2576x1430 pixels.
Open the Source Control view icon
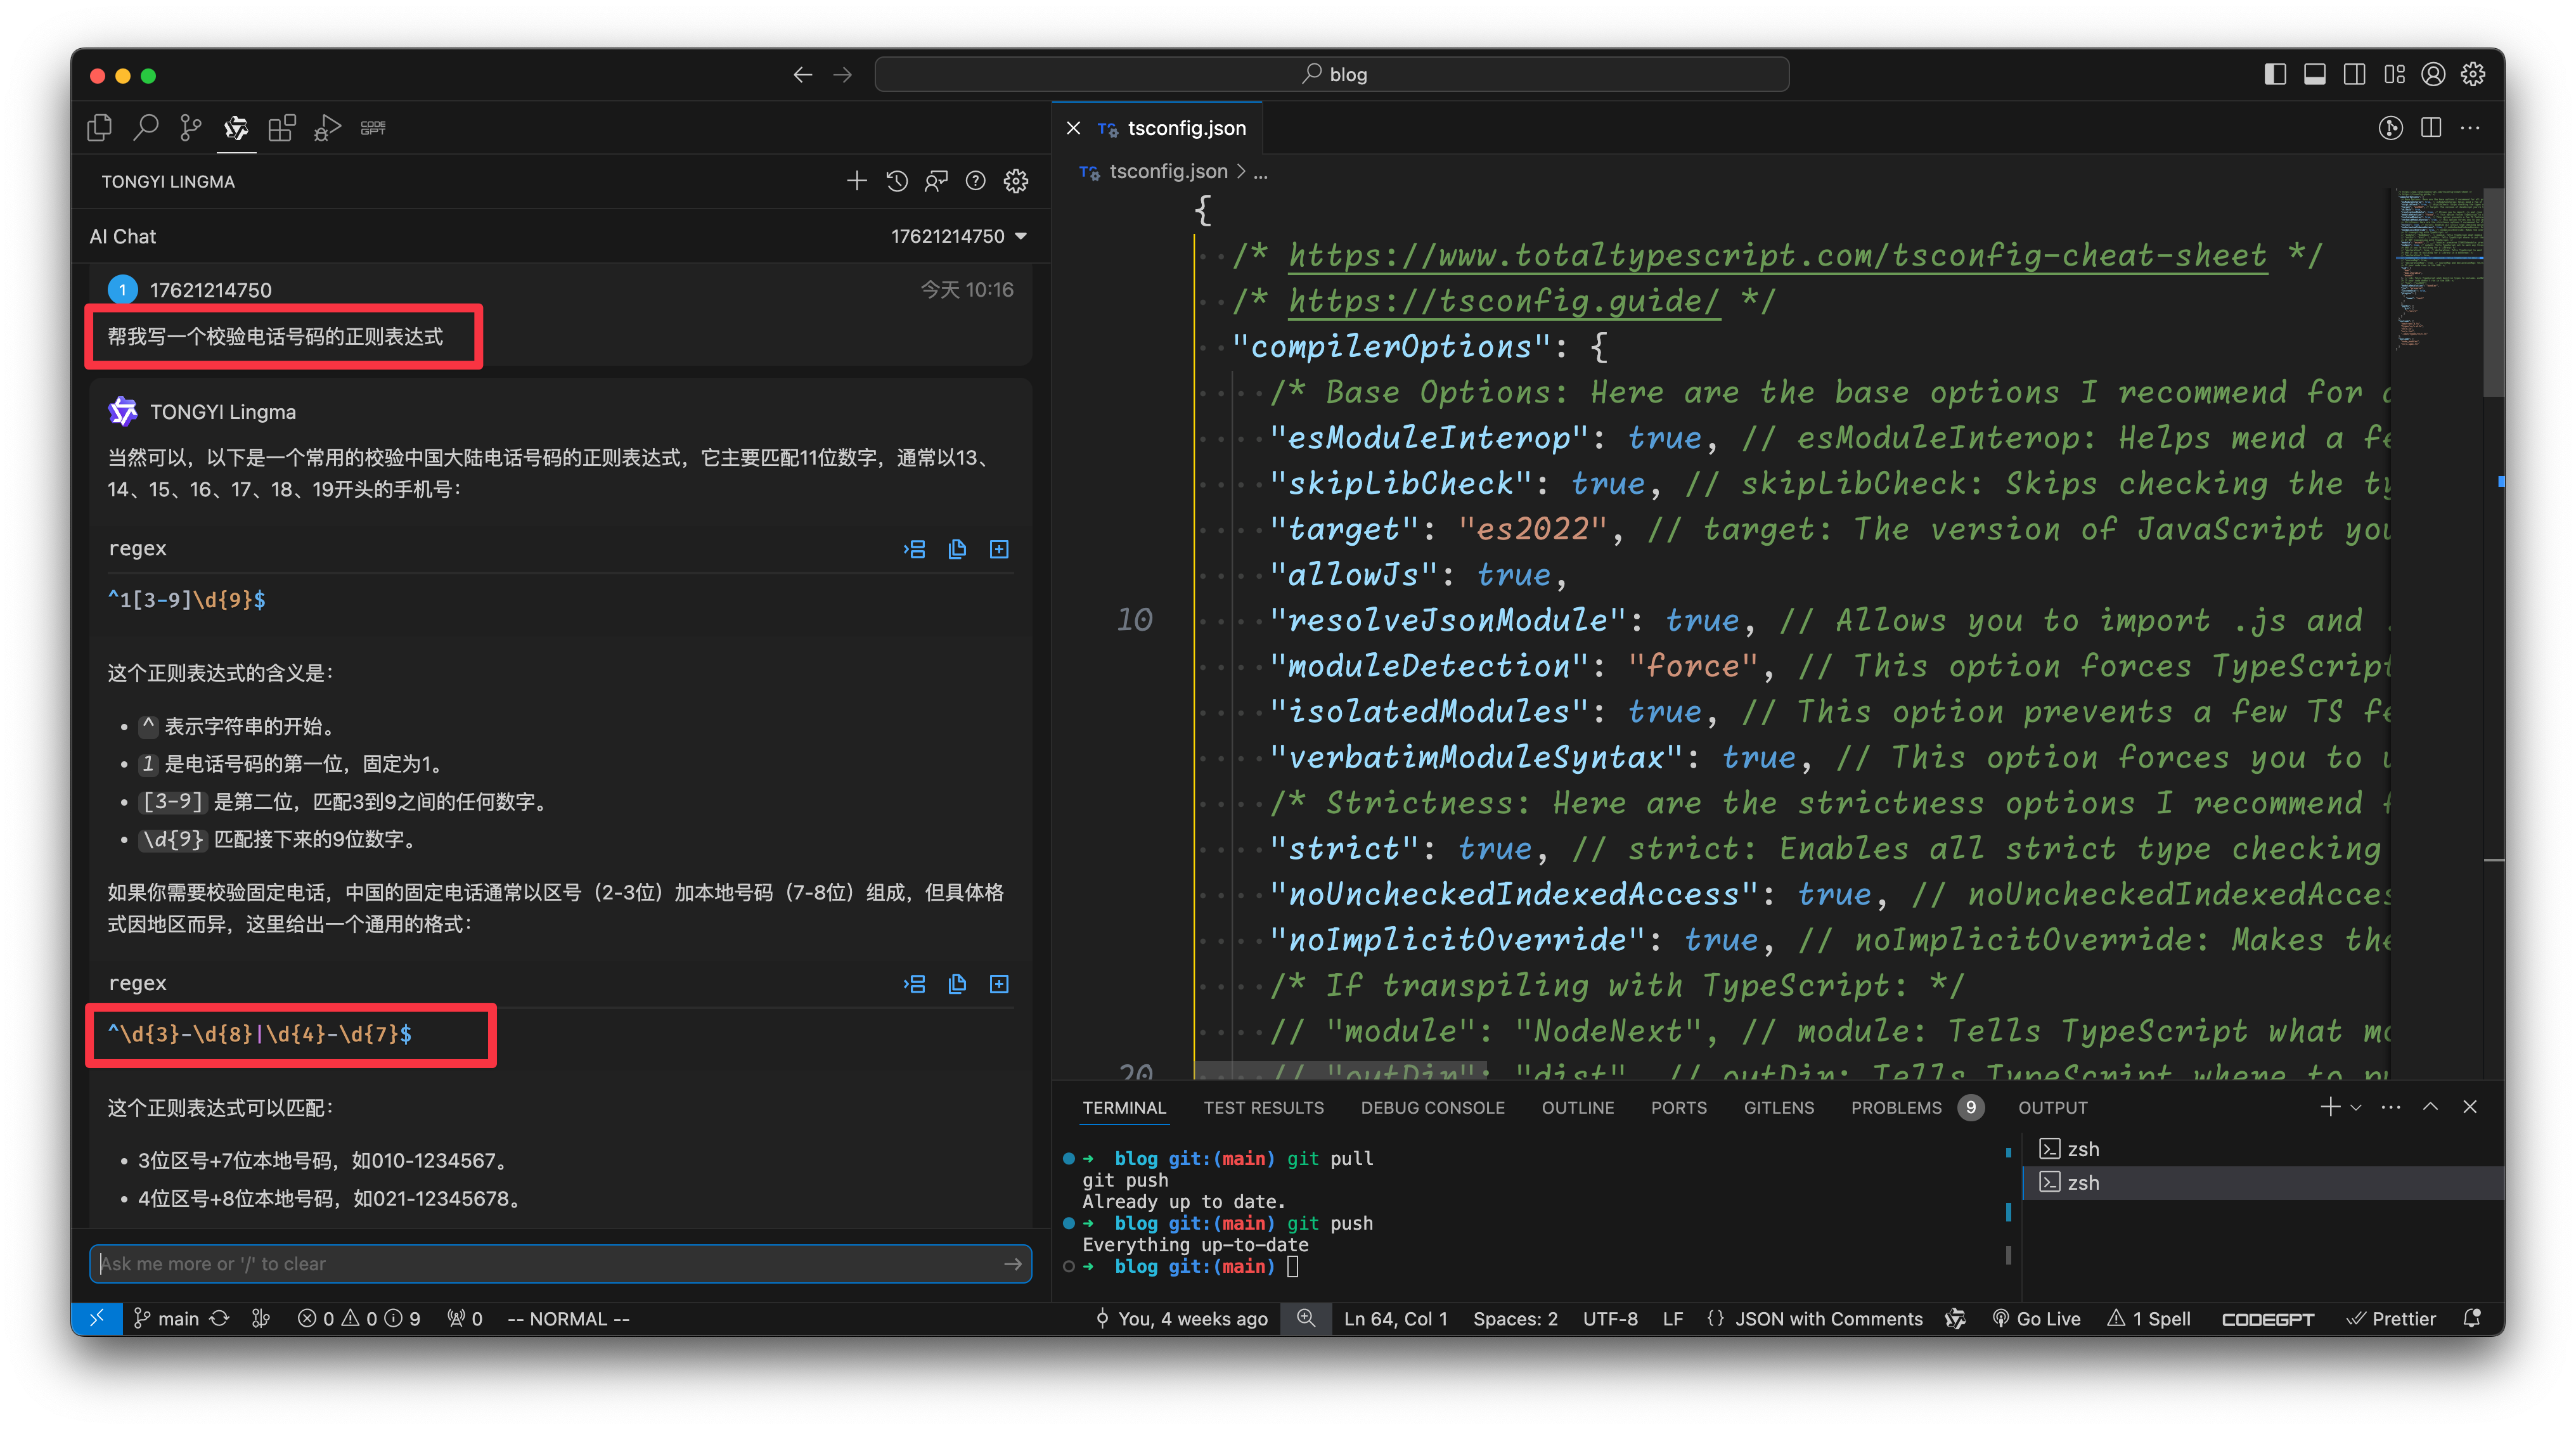click(x=190, y=127)
